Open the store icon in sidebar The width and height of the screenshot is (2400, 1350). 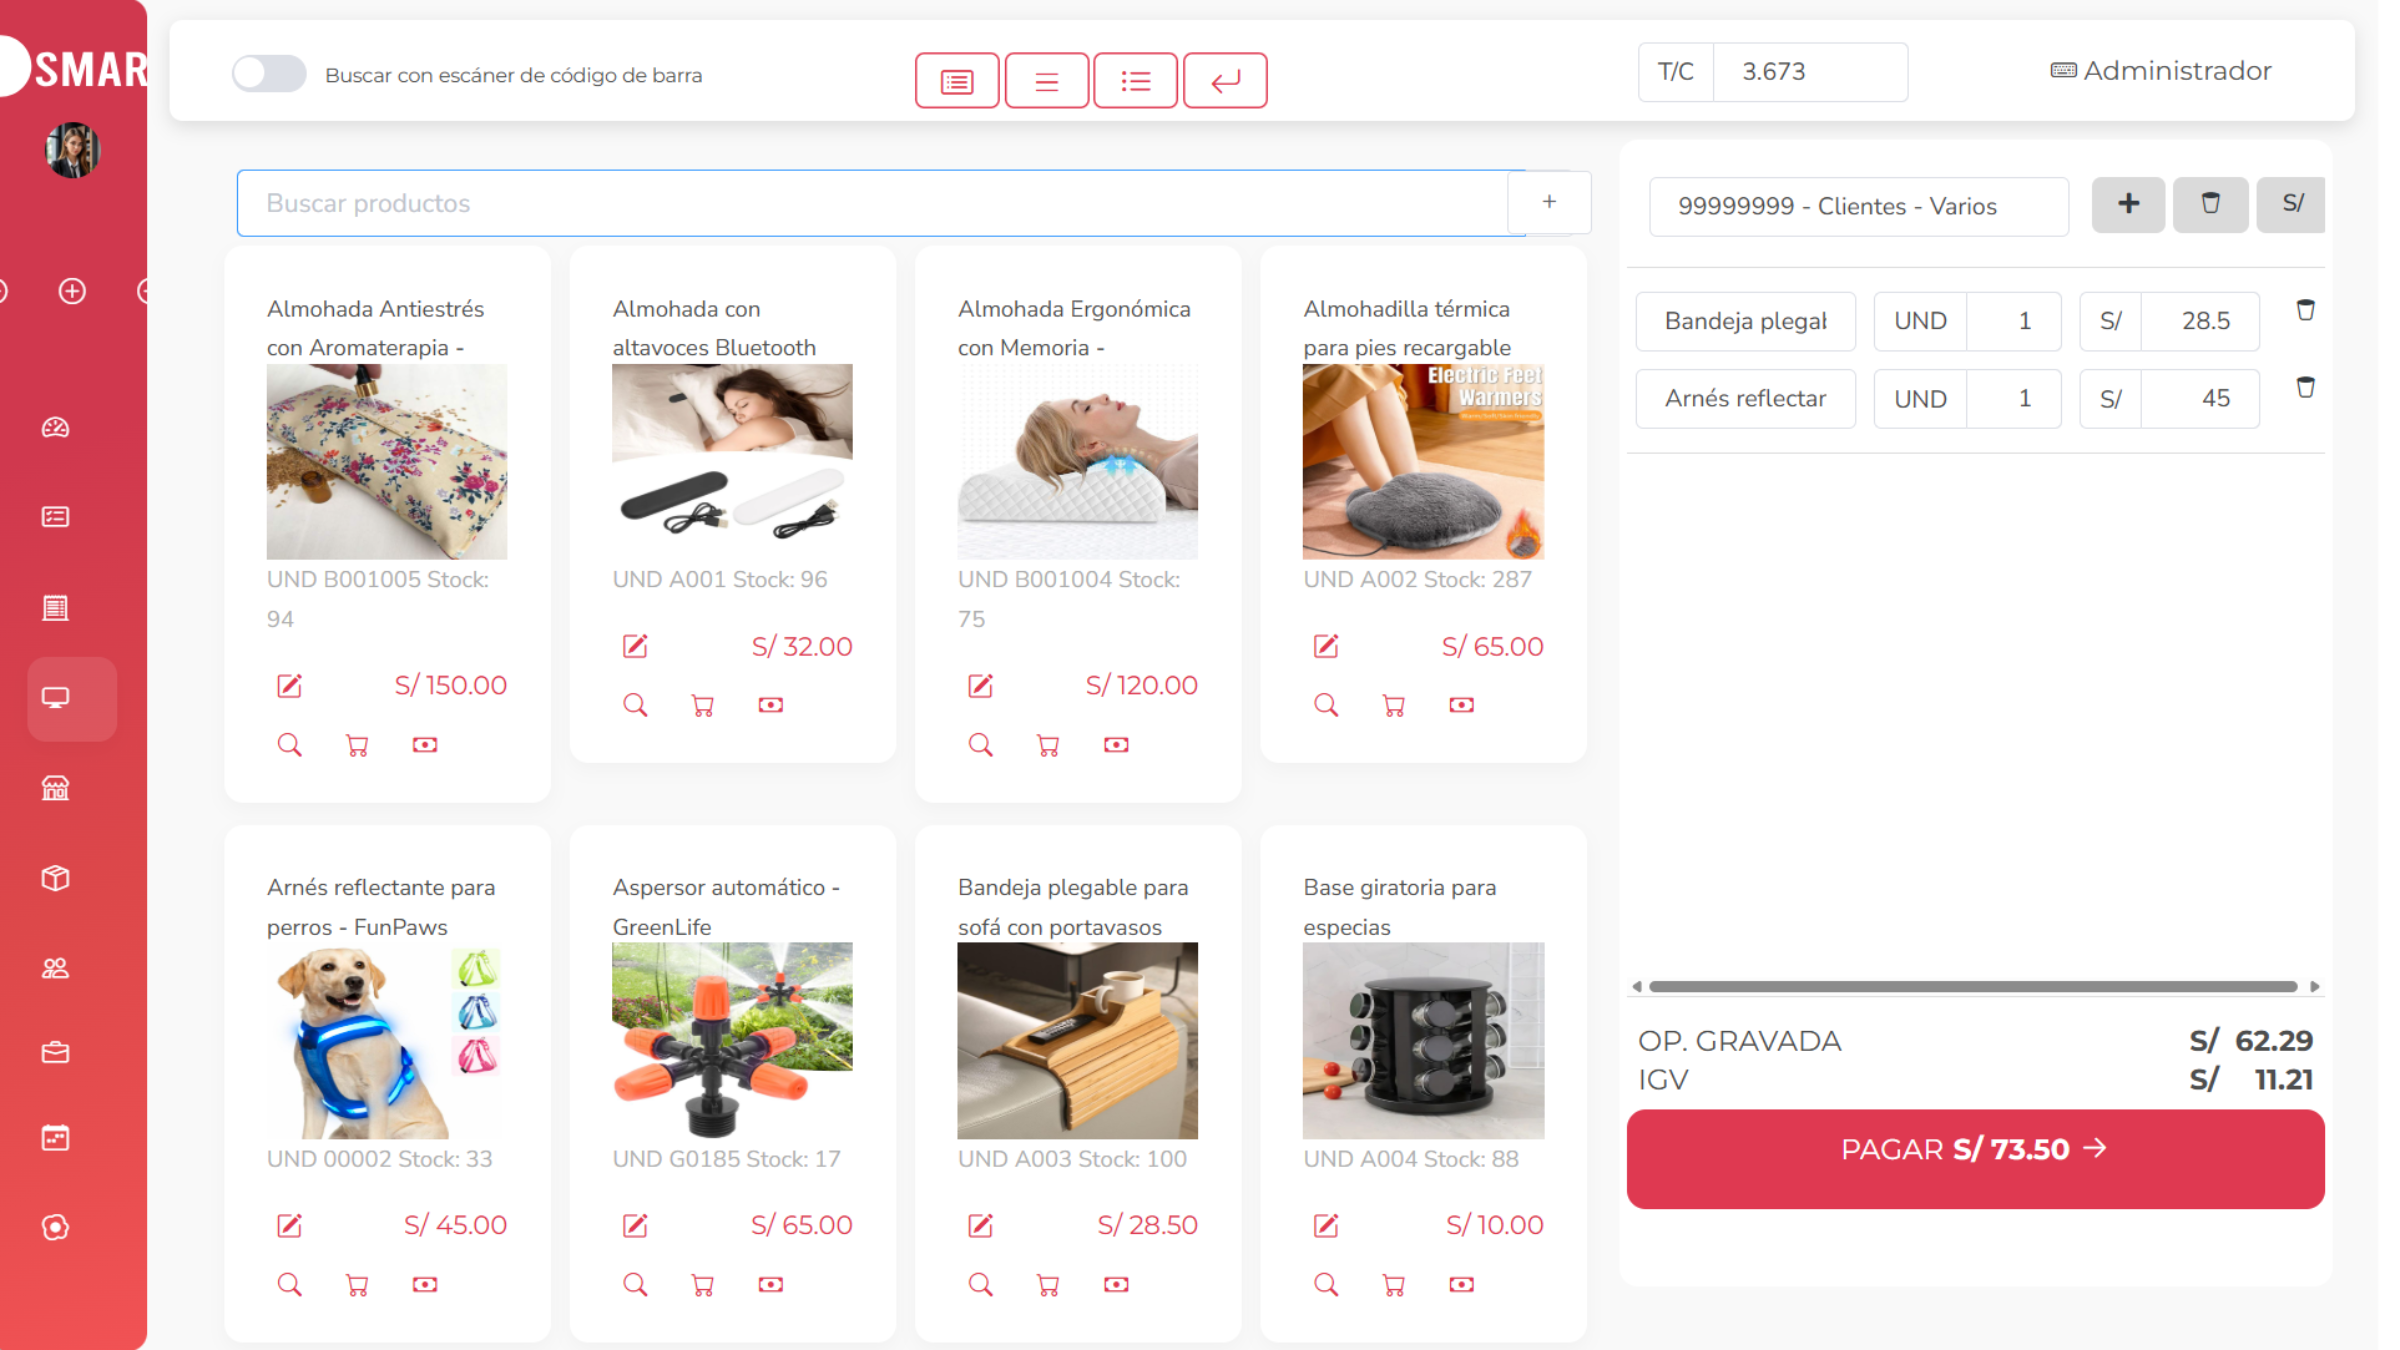[x=55, y=788]
